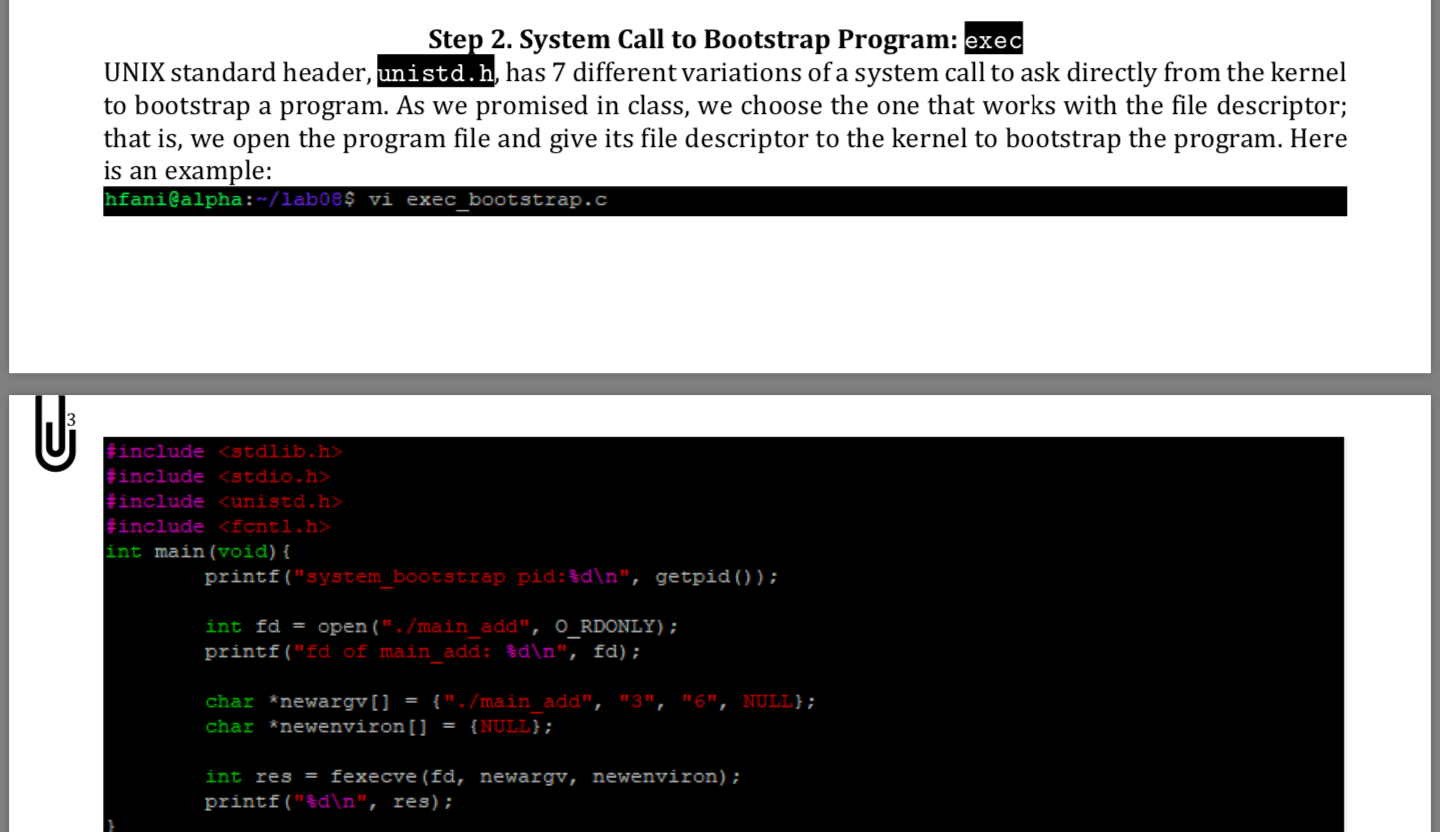This screenshot has height=832, width=1440.
Task: Click the NULL value in newenviron array
Action: 506,726
